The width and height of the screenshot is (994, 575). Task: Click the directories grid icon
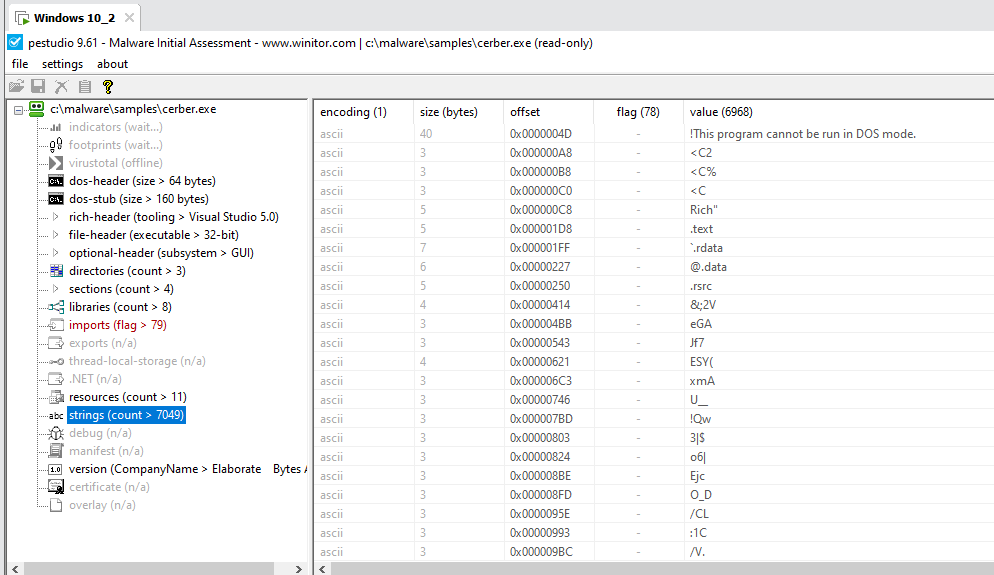(x=56, y=271)
